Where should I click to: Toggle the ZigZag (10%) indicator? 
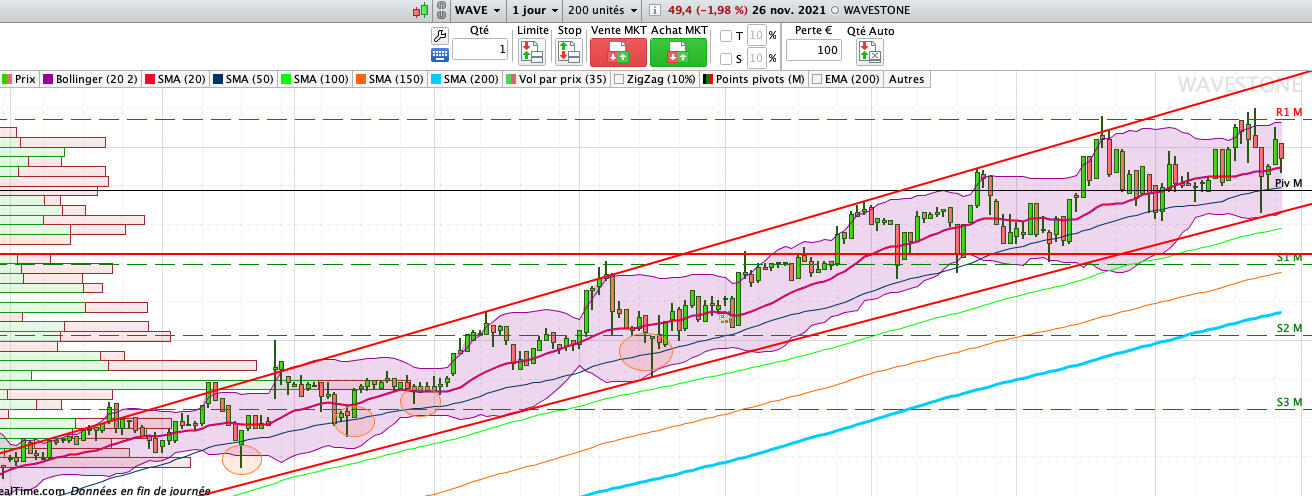[654, 79]
